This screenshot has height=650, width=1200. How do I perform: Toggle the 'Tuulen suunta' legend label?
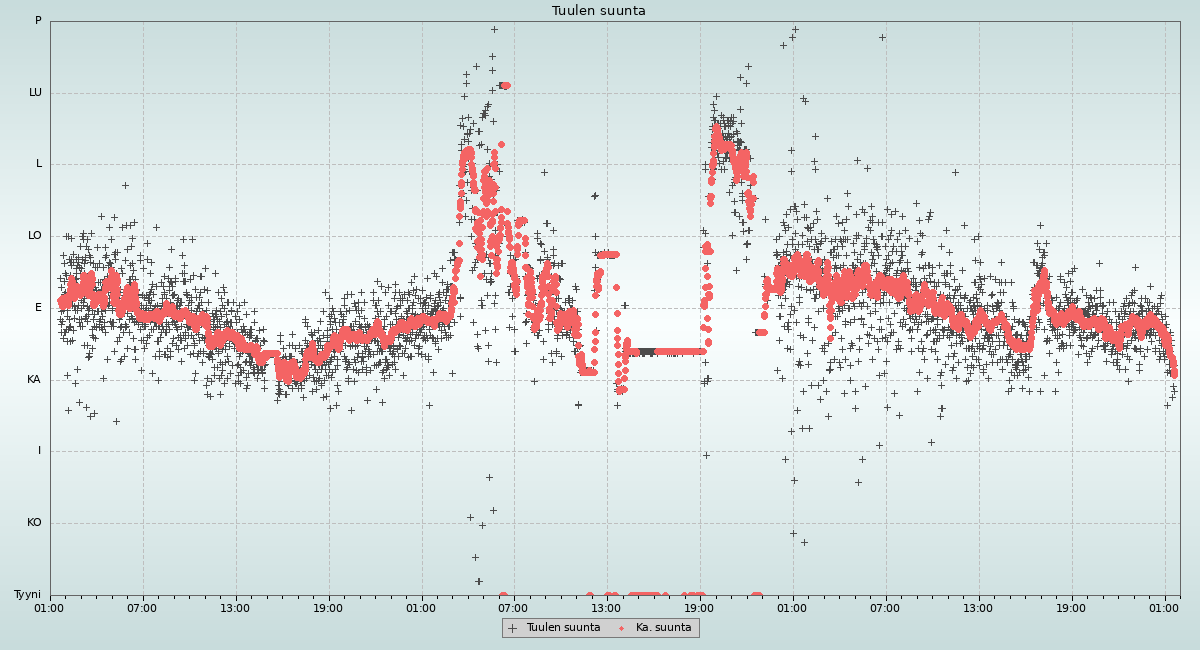pos(563,628)
